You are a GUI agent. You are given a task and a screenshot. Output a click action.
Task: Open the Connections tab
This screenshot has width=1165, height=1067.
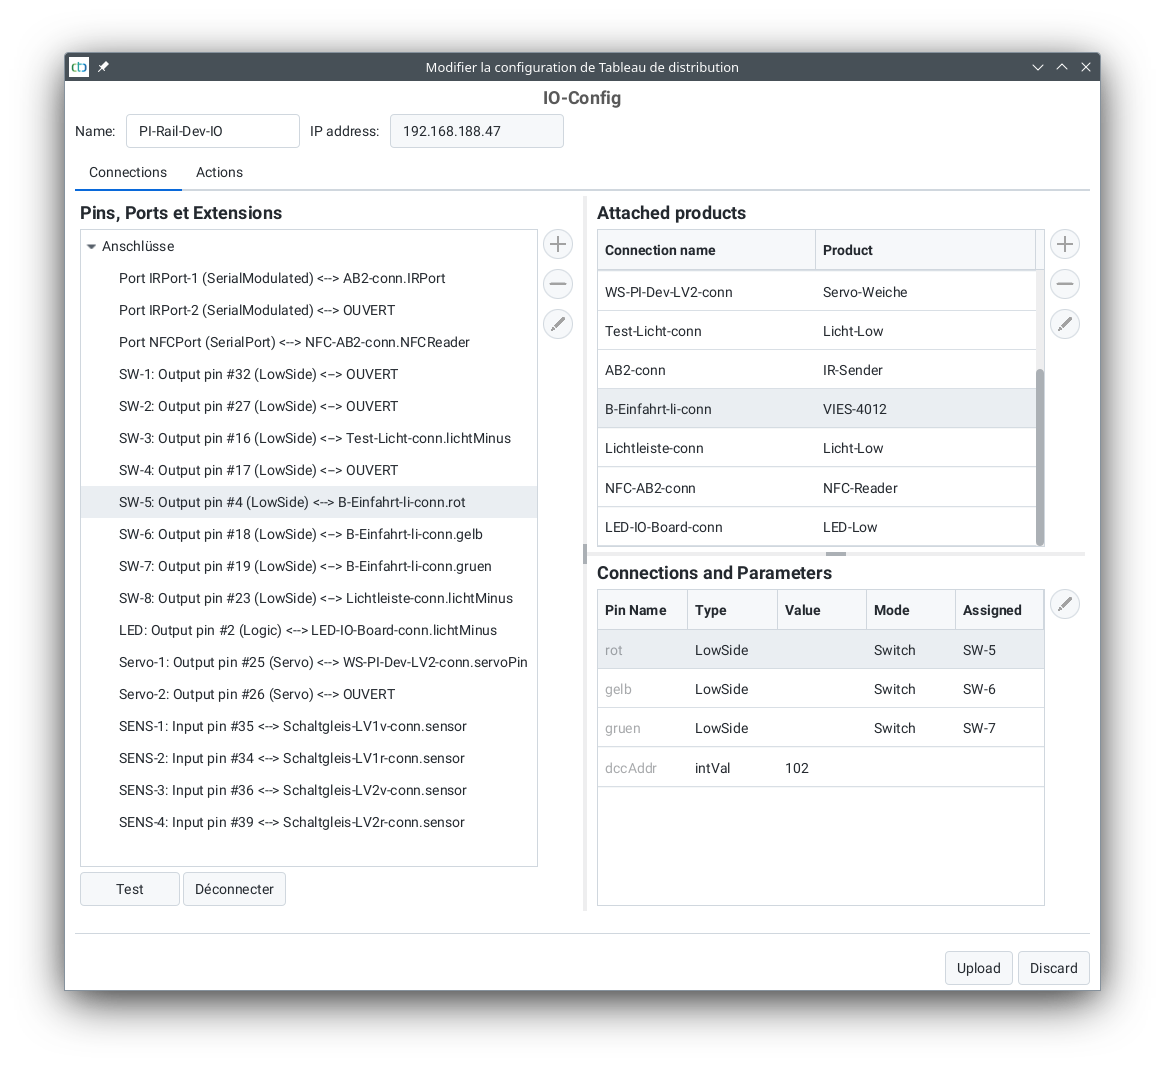pyautogui.click(x=128, y=172)
